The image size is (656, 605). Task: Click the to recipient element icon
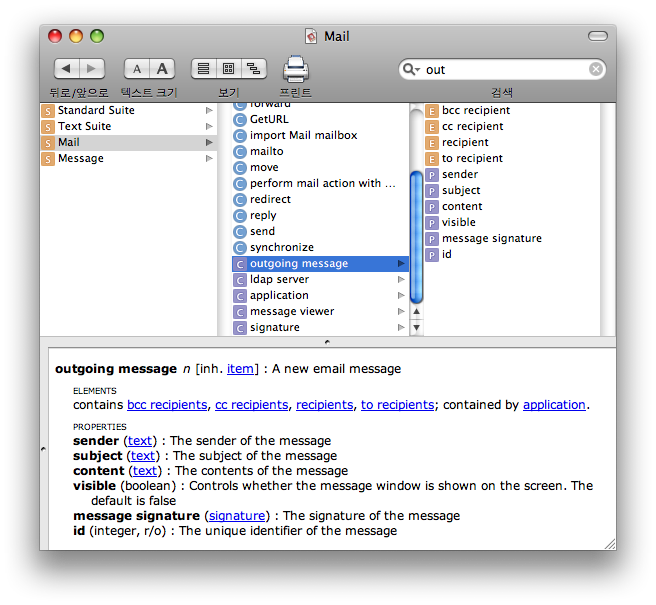tap(432, 159)
